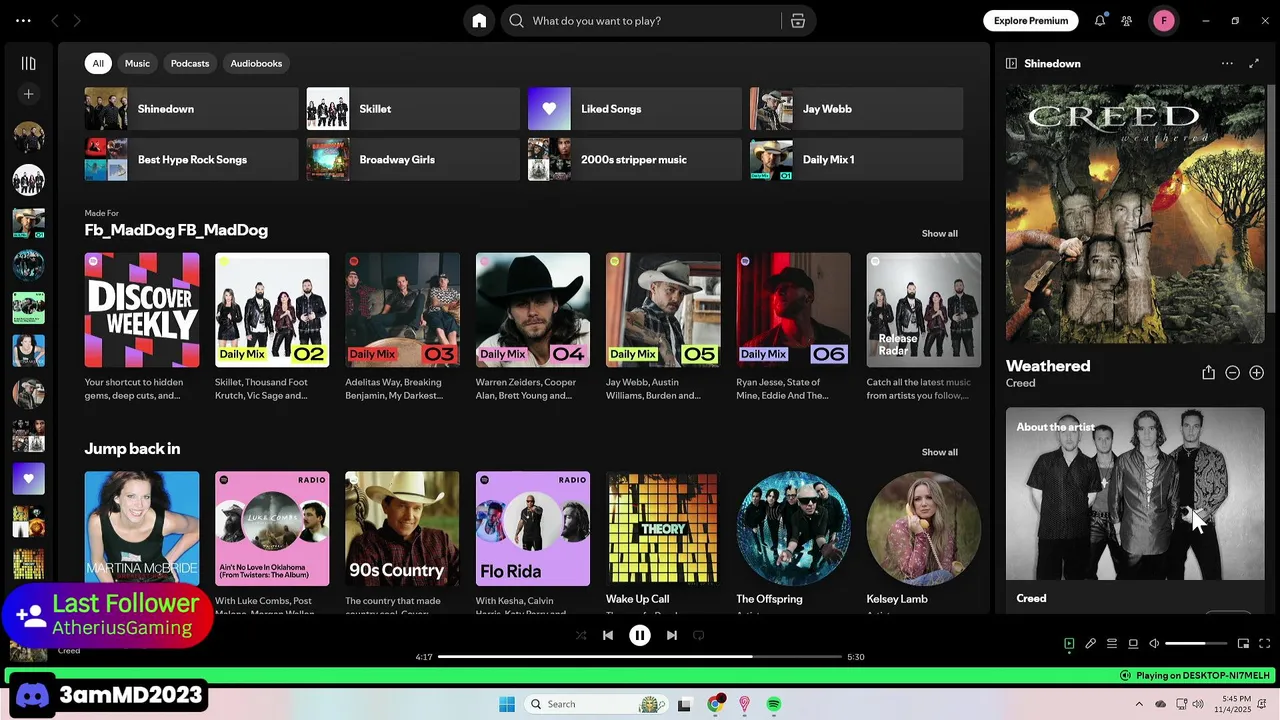Image resolution: width=1280 pixels, height=720 pixels.
Task: Open Daily Mix 06 cover
Action: pyautogui.click(x=793, y=310)
